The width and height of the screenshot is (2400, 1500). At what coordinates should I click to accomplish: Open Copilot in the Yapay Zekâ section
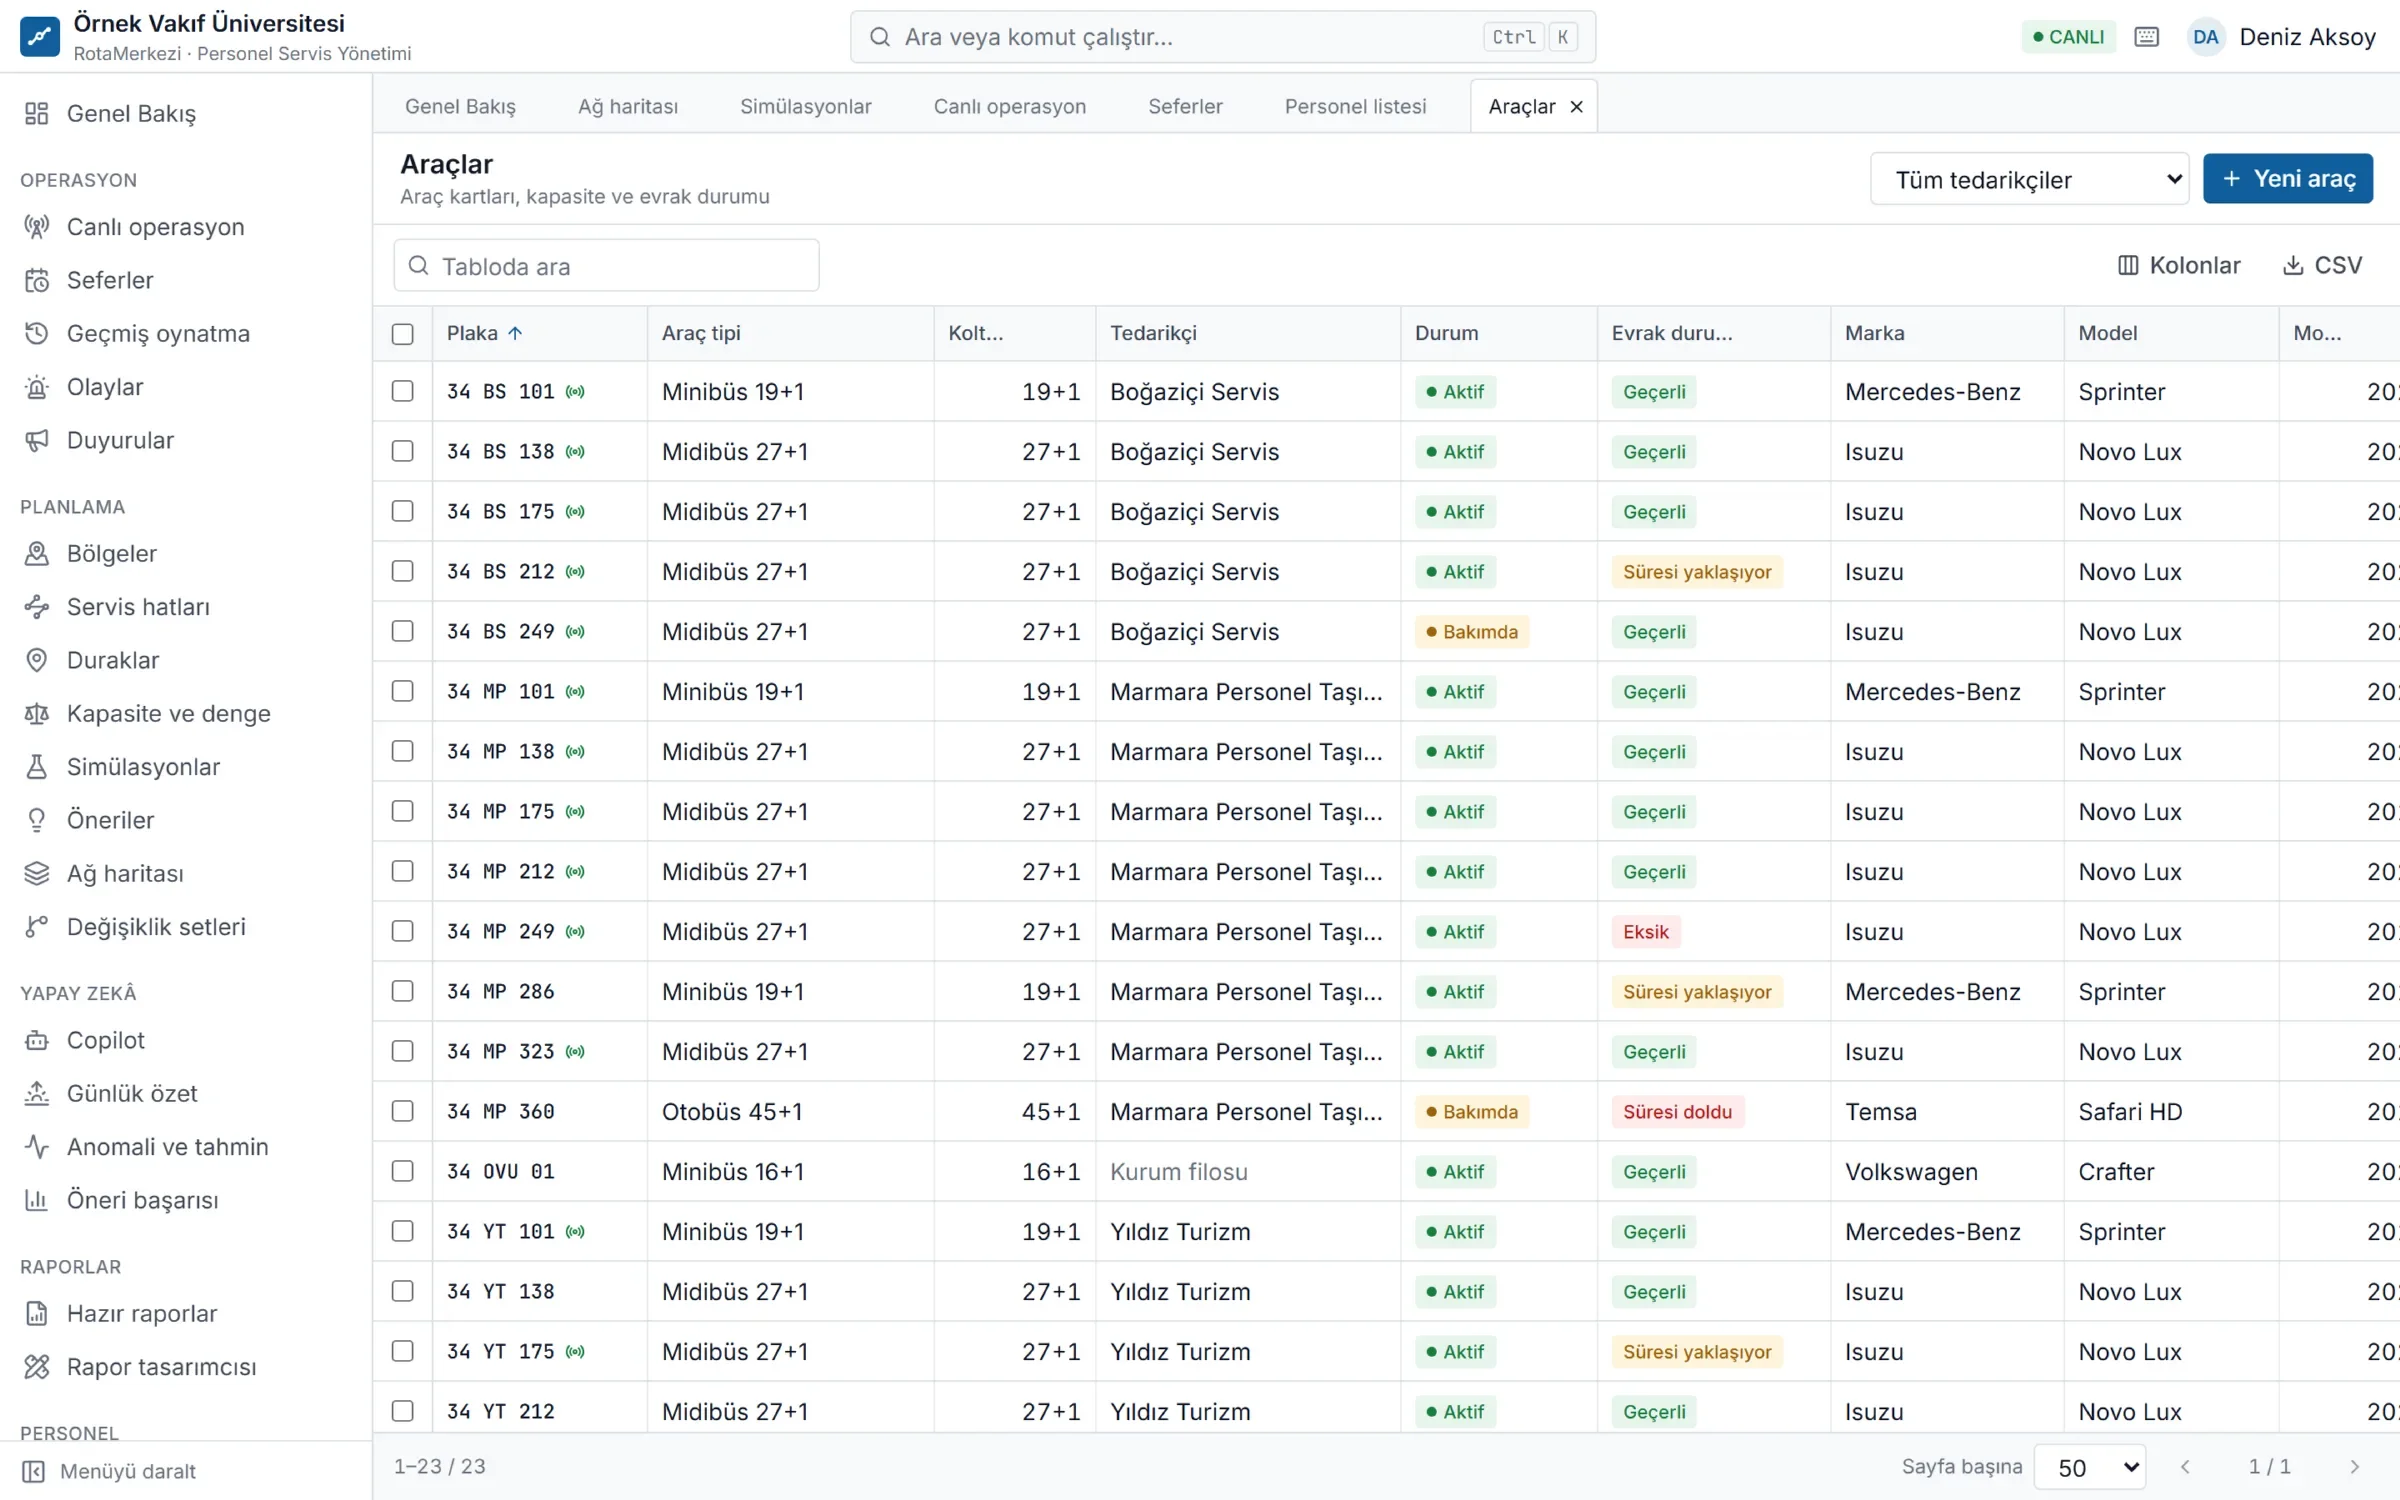point(186,1040)
